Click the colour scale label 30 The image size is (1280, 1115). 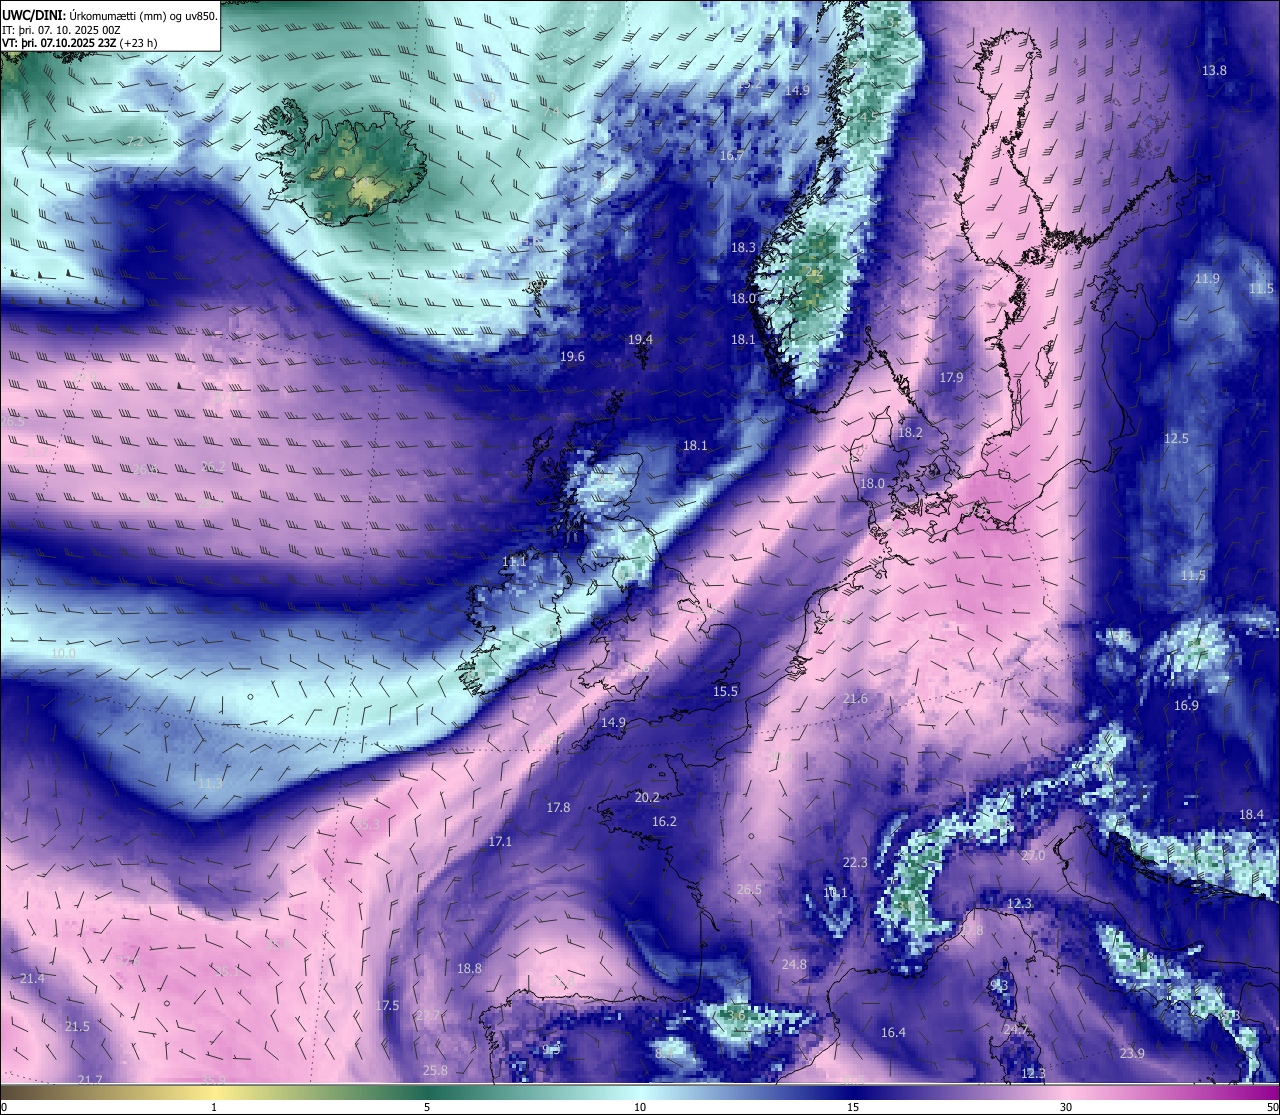pos(1066,1107)
